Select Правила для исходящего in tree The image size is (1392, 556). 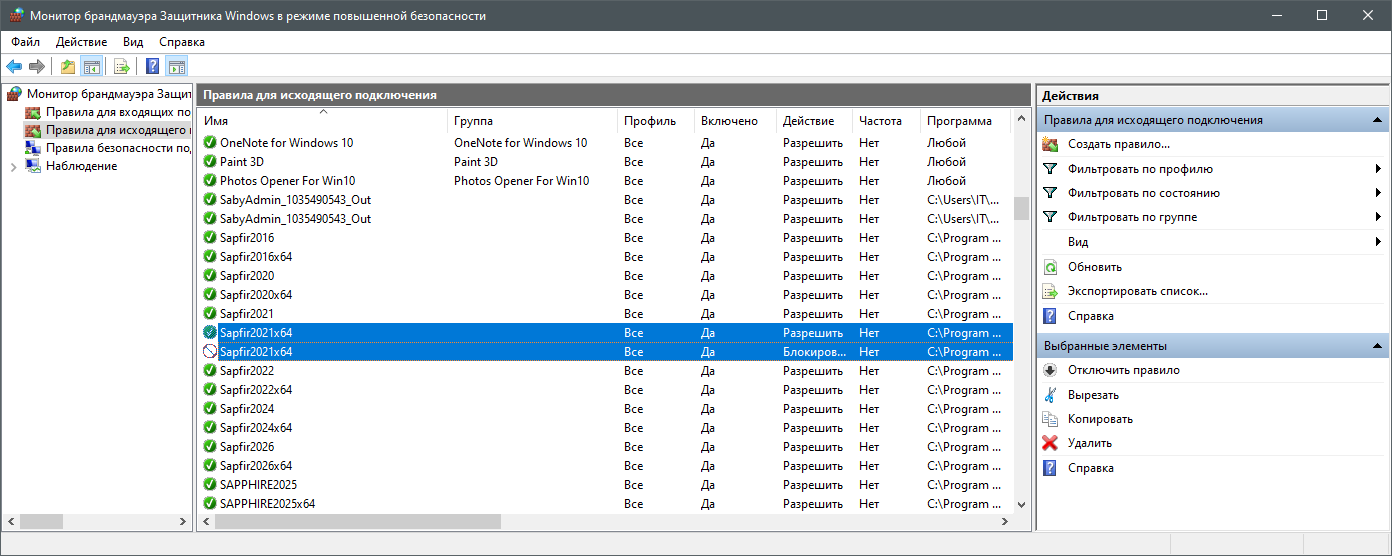point(118,130)
